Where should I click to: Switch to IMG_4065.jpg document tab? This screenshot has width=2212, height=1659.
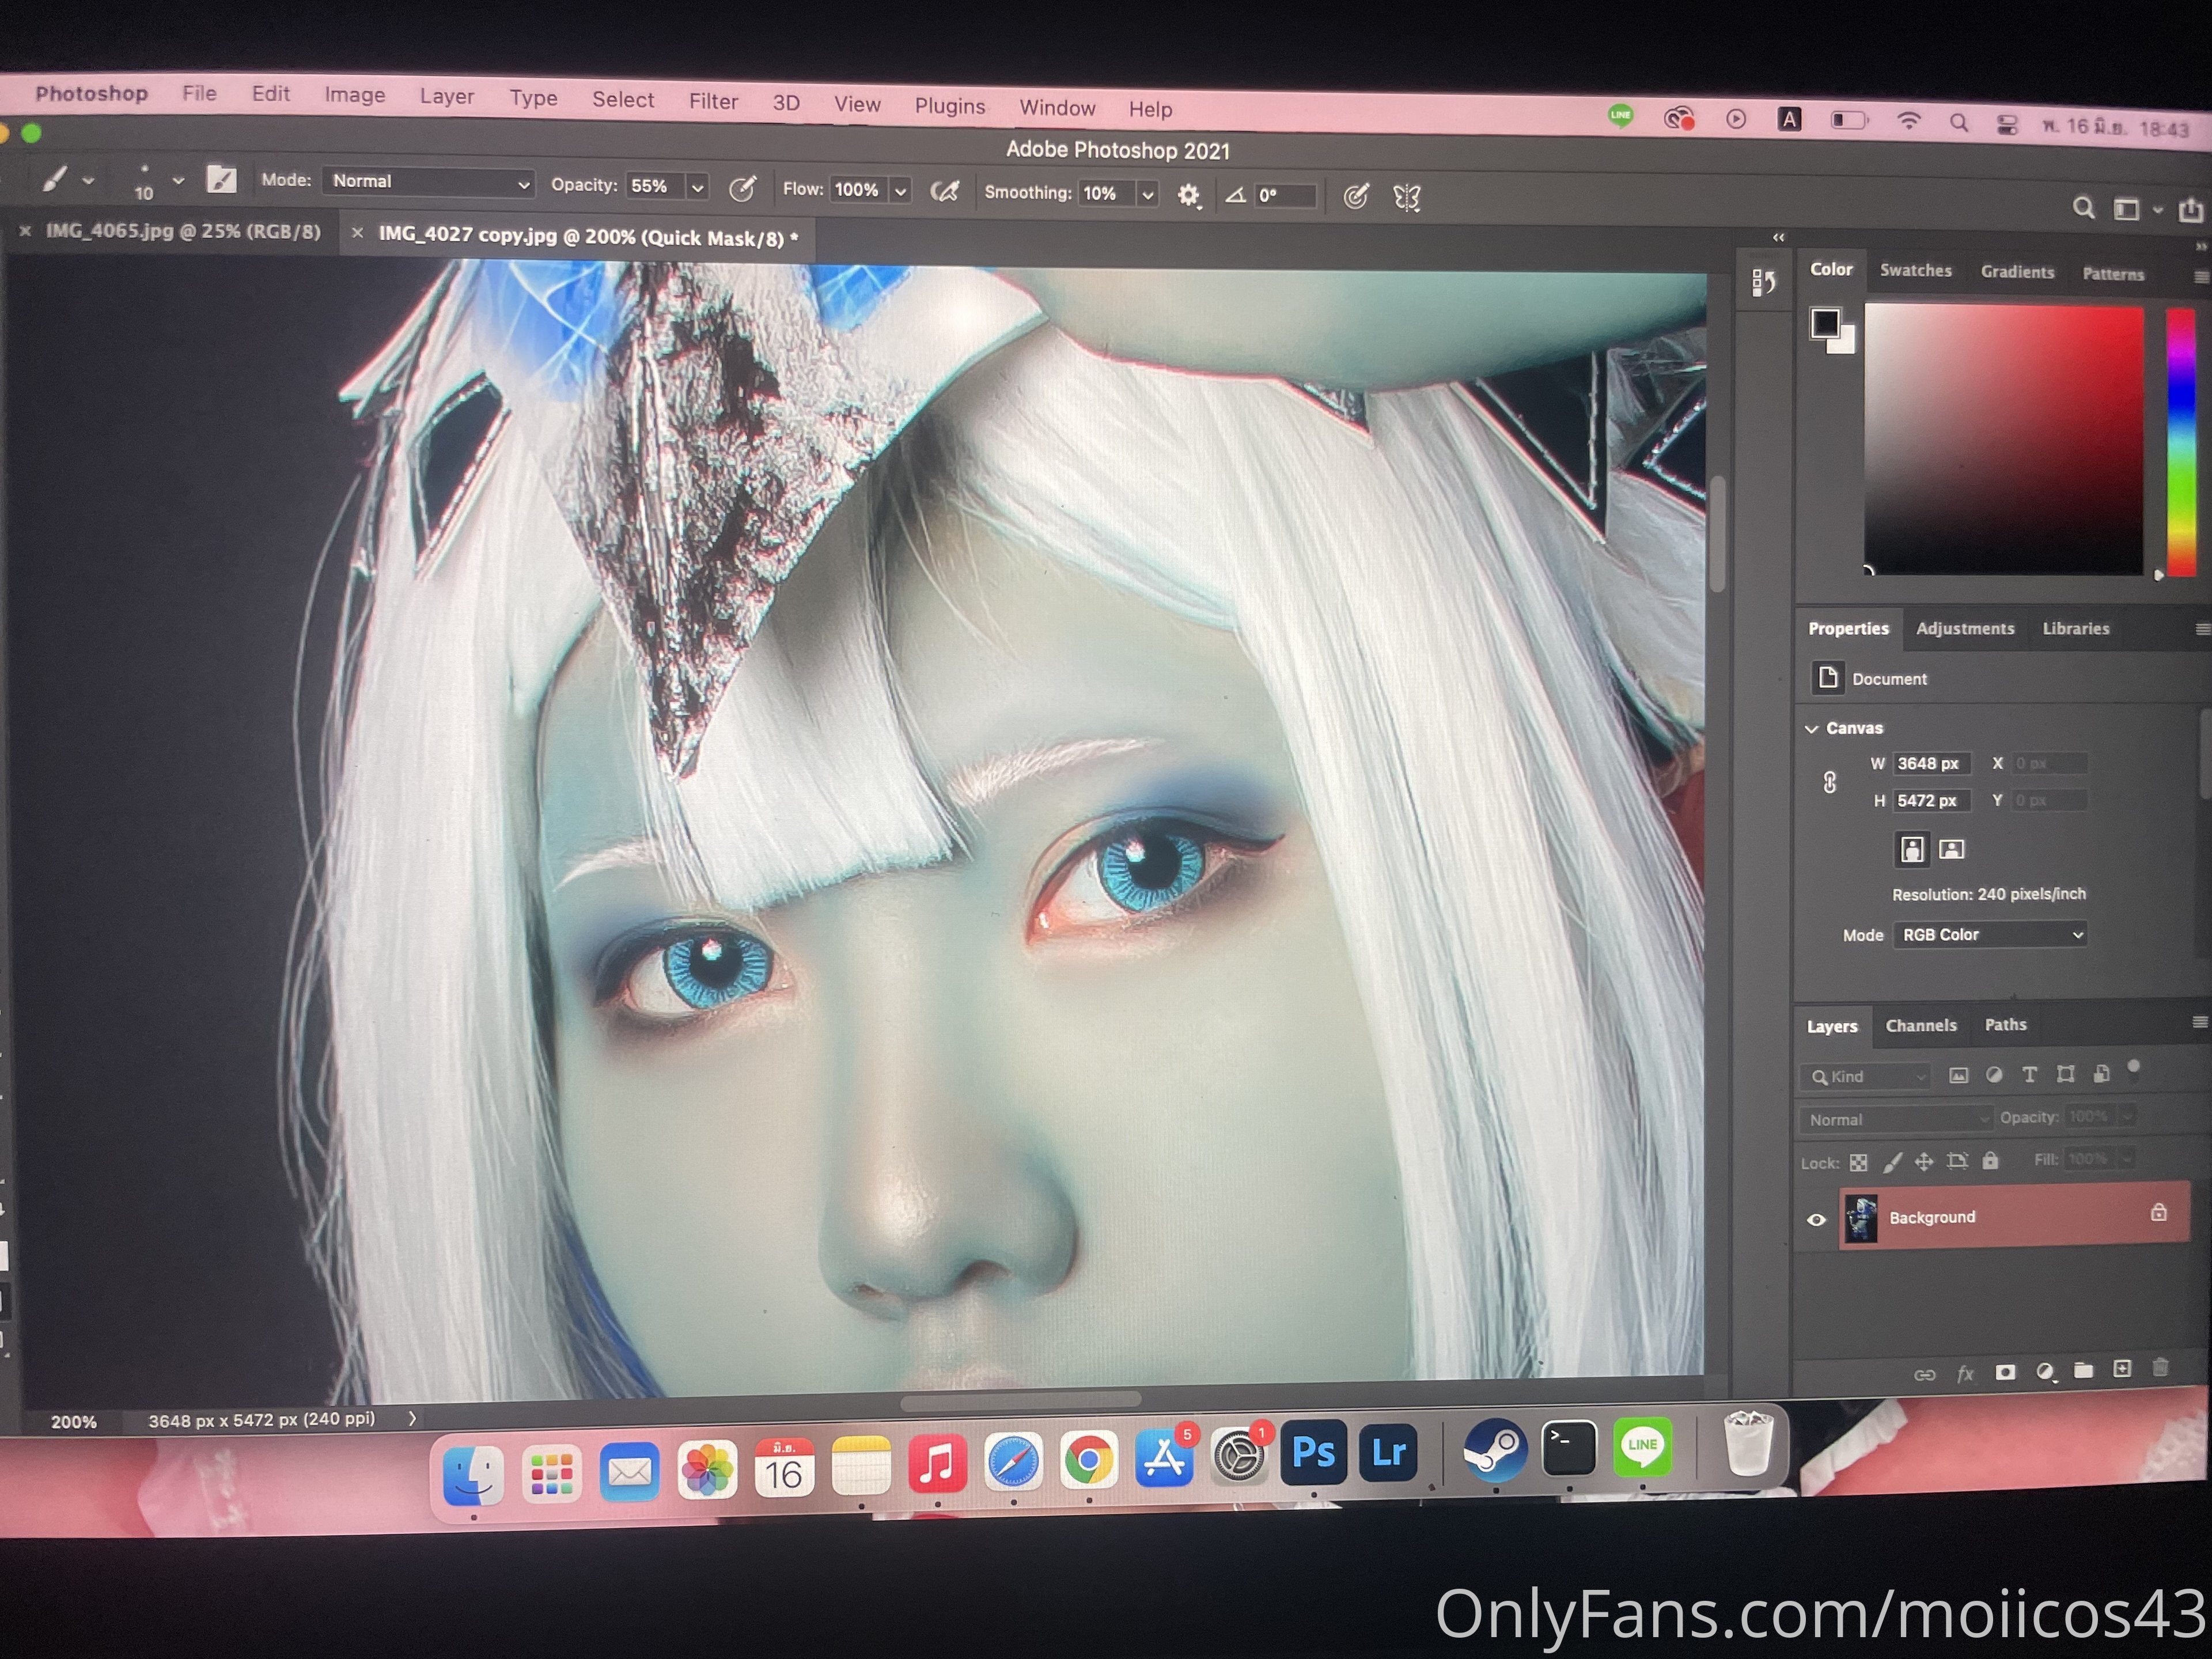click(x=183, y=231)
